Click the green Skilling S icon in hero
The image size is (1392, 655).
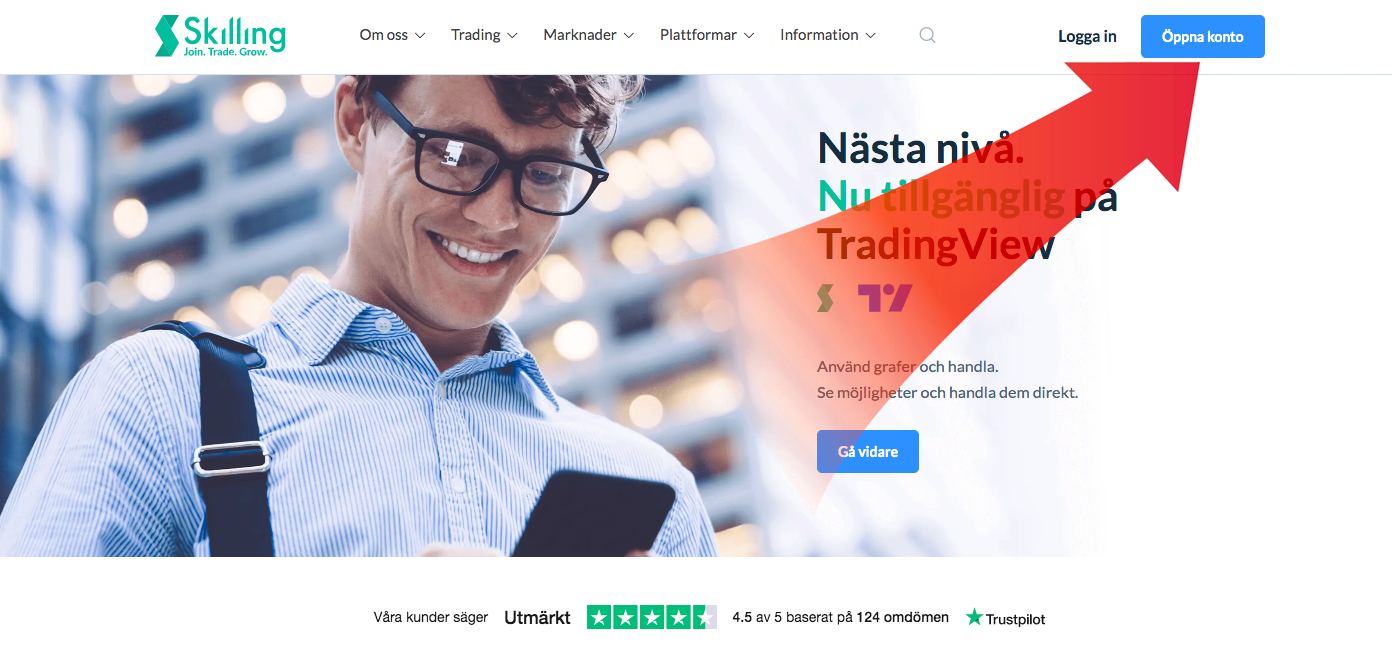coord(825,298)
